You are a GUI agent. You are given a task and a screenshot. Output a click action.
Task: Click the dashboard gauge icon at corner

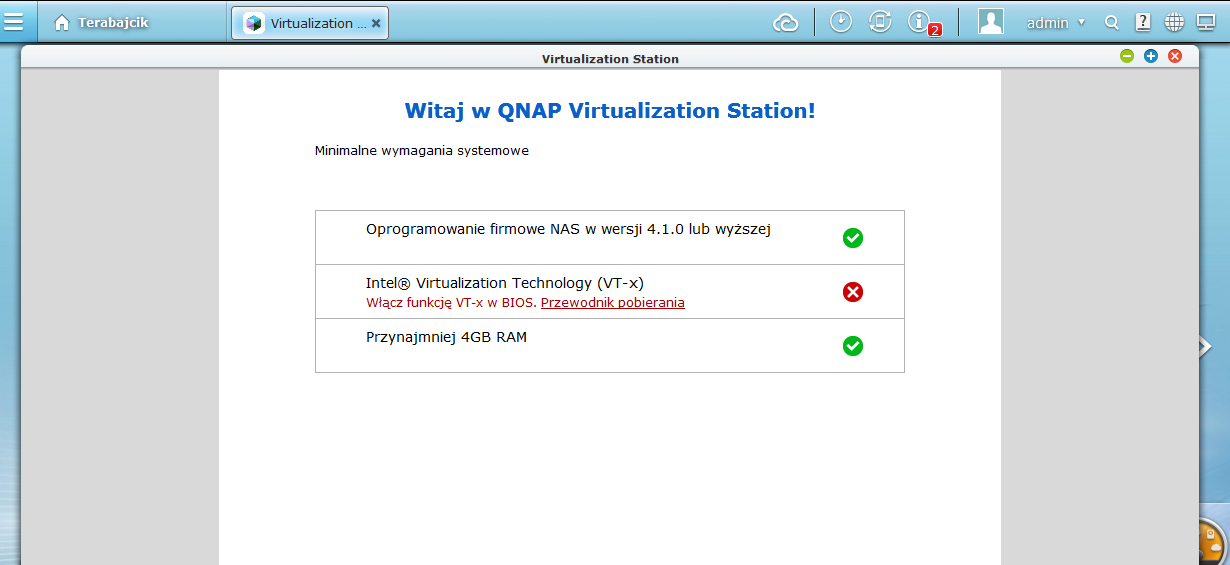tap(1213, 543)
